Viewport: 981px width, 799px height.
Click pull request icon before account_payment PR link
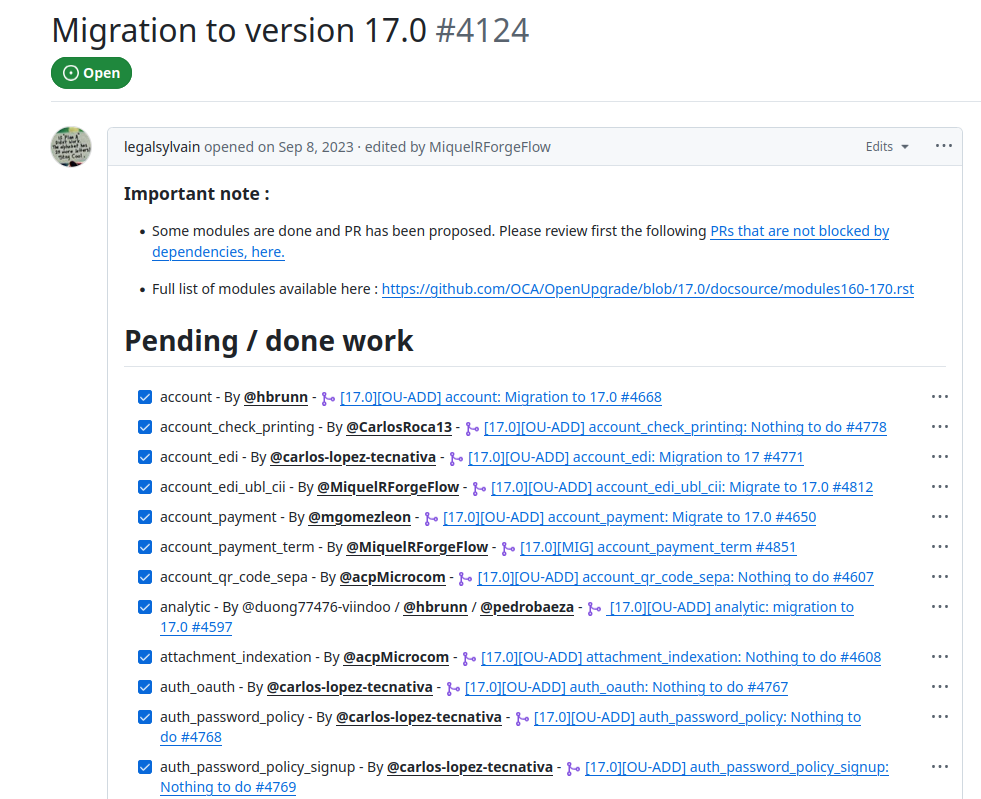point(431,518)
